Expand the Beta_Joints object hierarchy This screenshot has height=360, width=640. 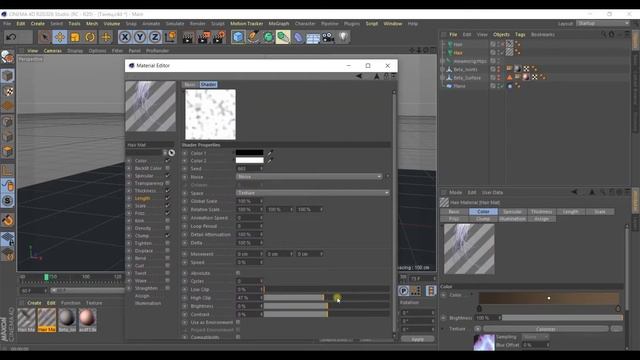pyautogui.click(x=442, y=69)
